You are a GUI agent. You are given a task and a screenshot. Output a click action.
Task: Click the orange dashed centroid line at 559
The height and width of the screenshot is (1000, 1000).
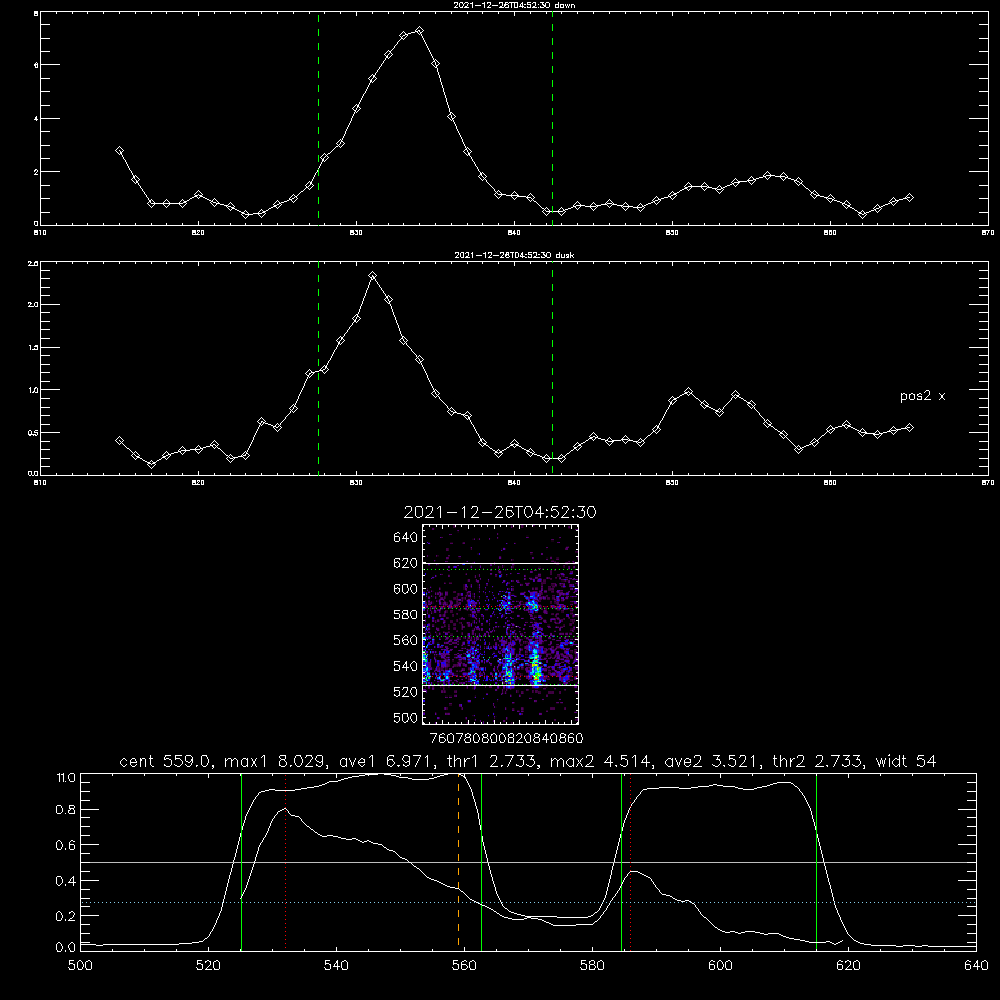pyautogui.click(x=459, y=861)
